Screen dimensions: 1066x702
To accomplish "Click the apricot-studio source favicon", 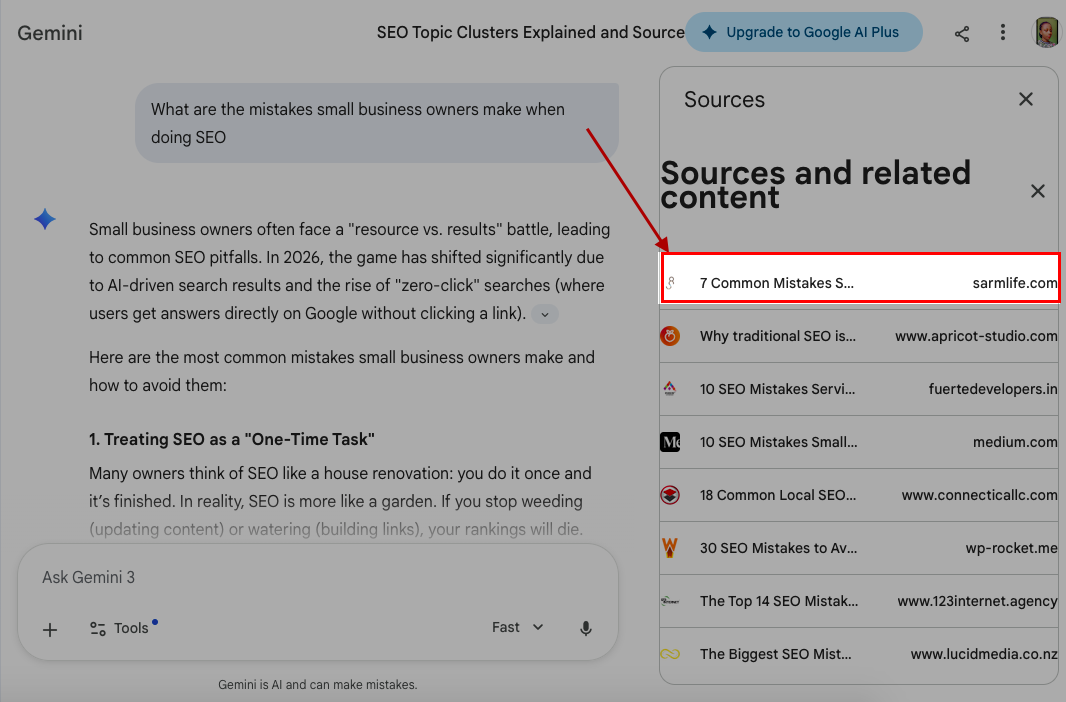I will pyautogui.click(x=670, y=336).
